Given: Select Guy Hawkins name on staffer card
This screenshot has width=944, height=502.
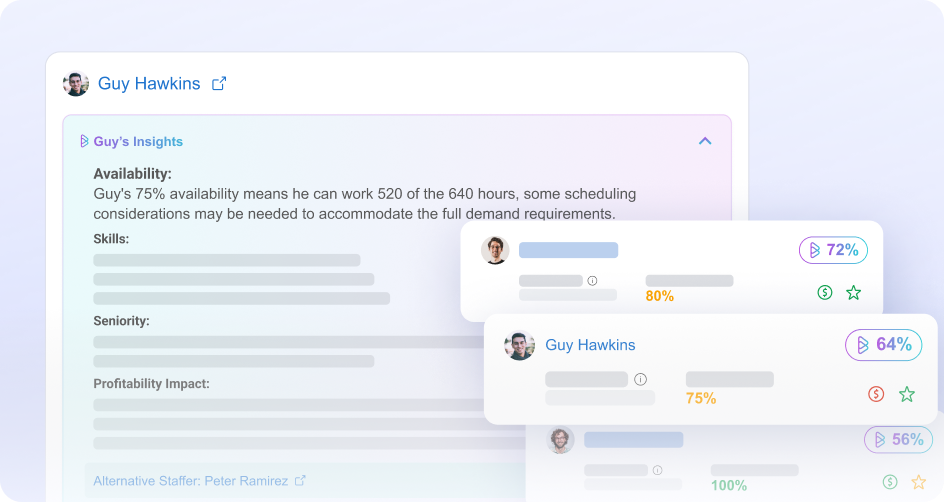Looking at the screenshot, I should pos(590,345).
